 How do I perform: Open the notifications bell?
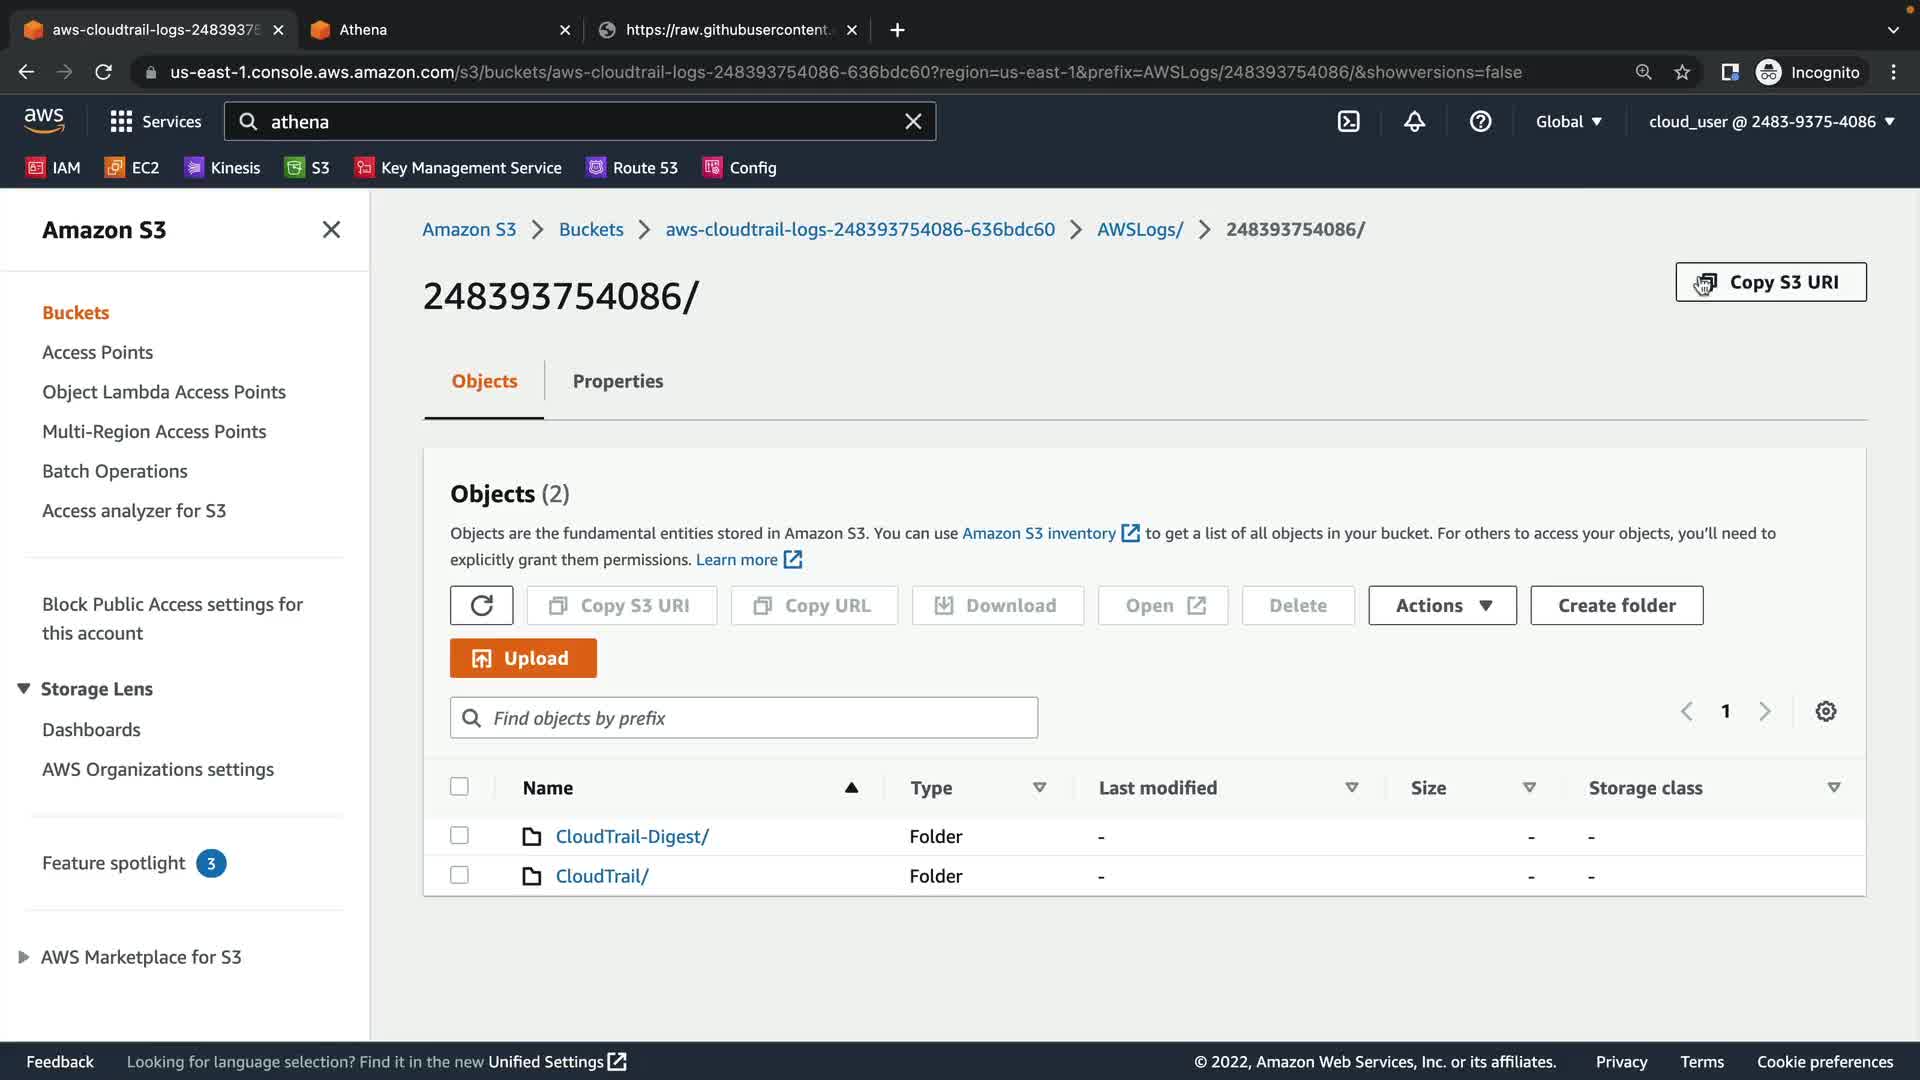pos(1414,121)
